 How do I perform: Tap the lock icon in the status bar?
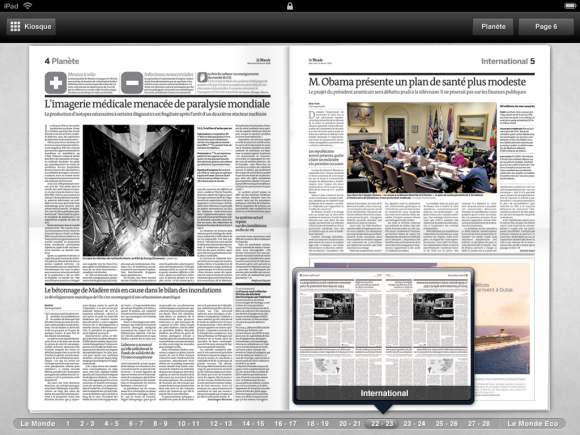tap(290, 6)
